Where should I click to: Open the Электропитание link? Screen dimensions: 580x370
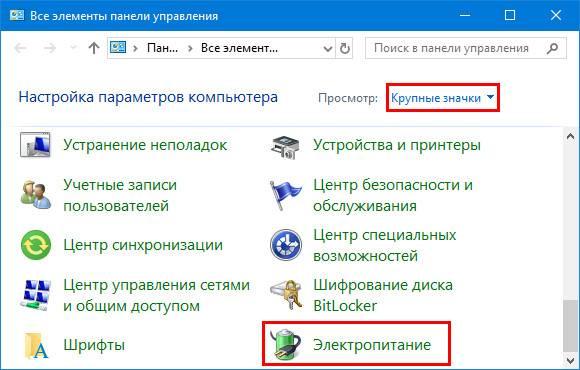pos(372,345)
